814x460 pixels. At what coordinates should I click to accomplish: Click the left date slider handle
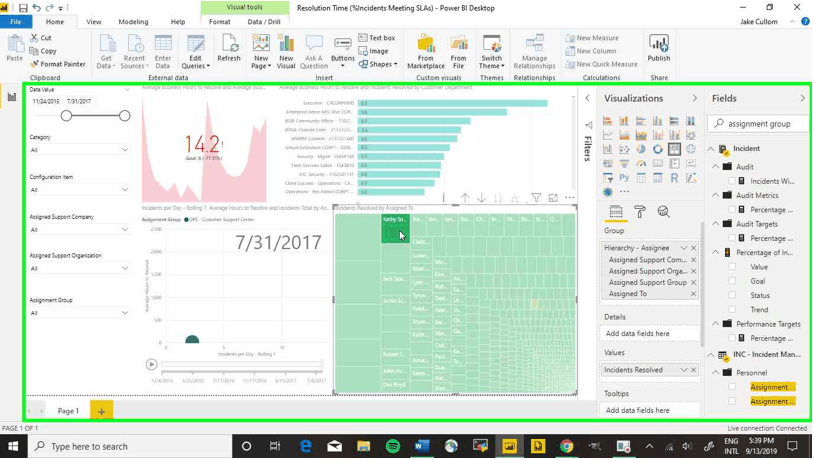tap(66, 116)
